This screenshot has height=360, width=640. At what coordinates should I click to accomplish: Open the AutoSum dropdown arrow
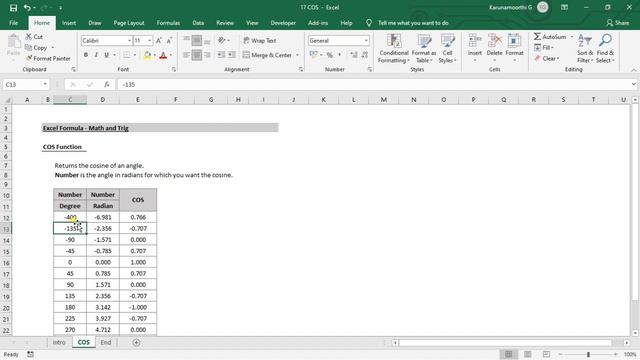pyautogui.click(x=572, y=37)
